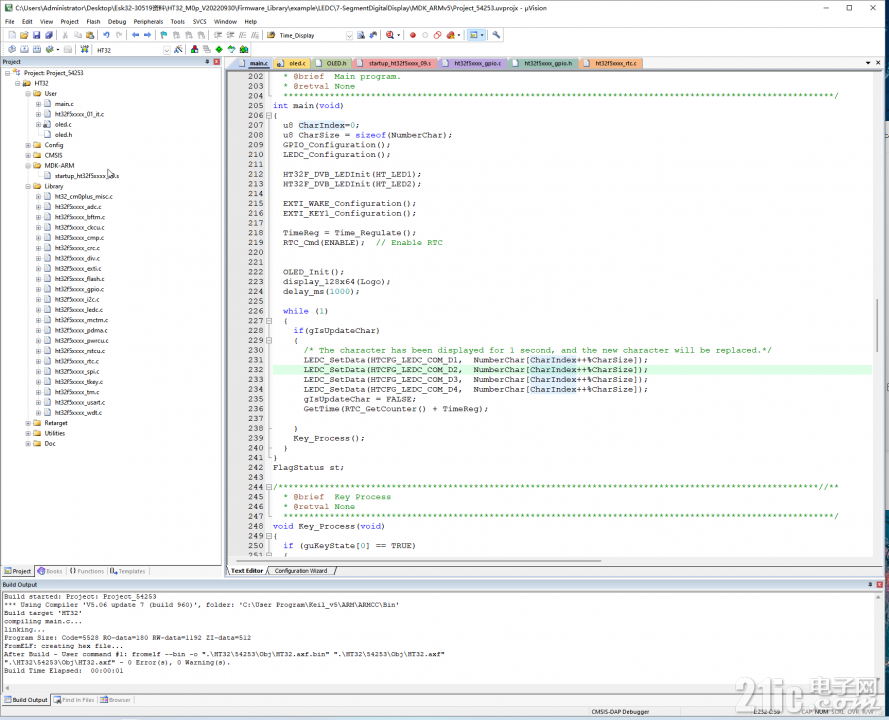Viewport: 889px width, 720px height.
Task: Launch the Pack Installer icon
Action: coord(244,50)
